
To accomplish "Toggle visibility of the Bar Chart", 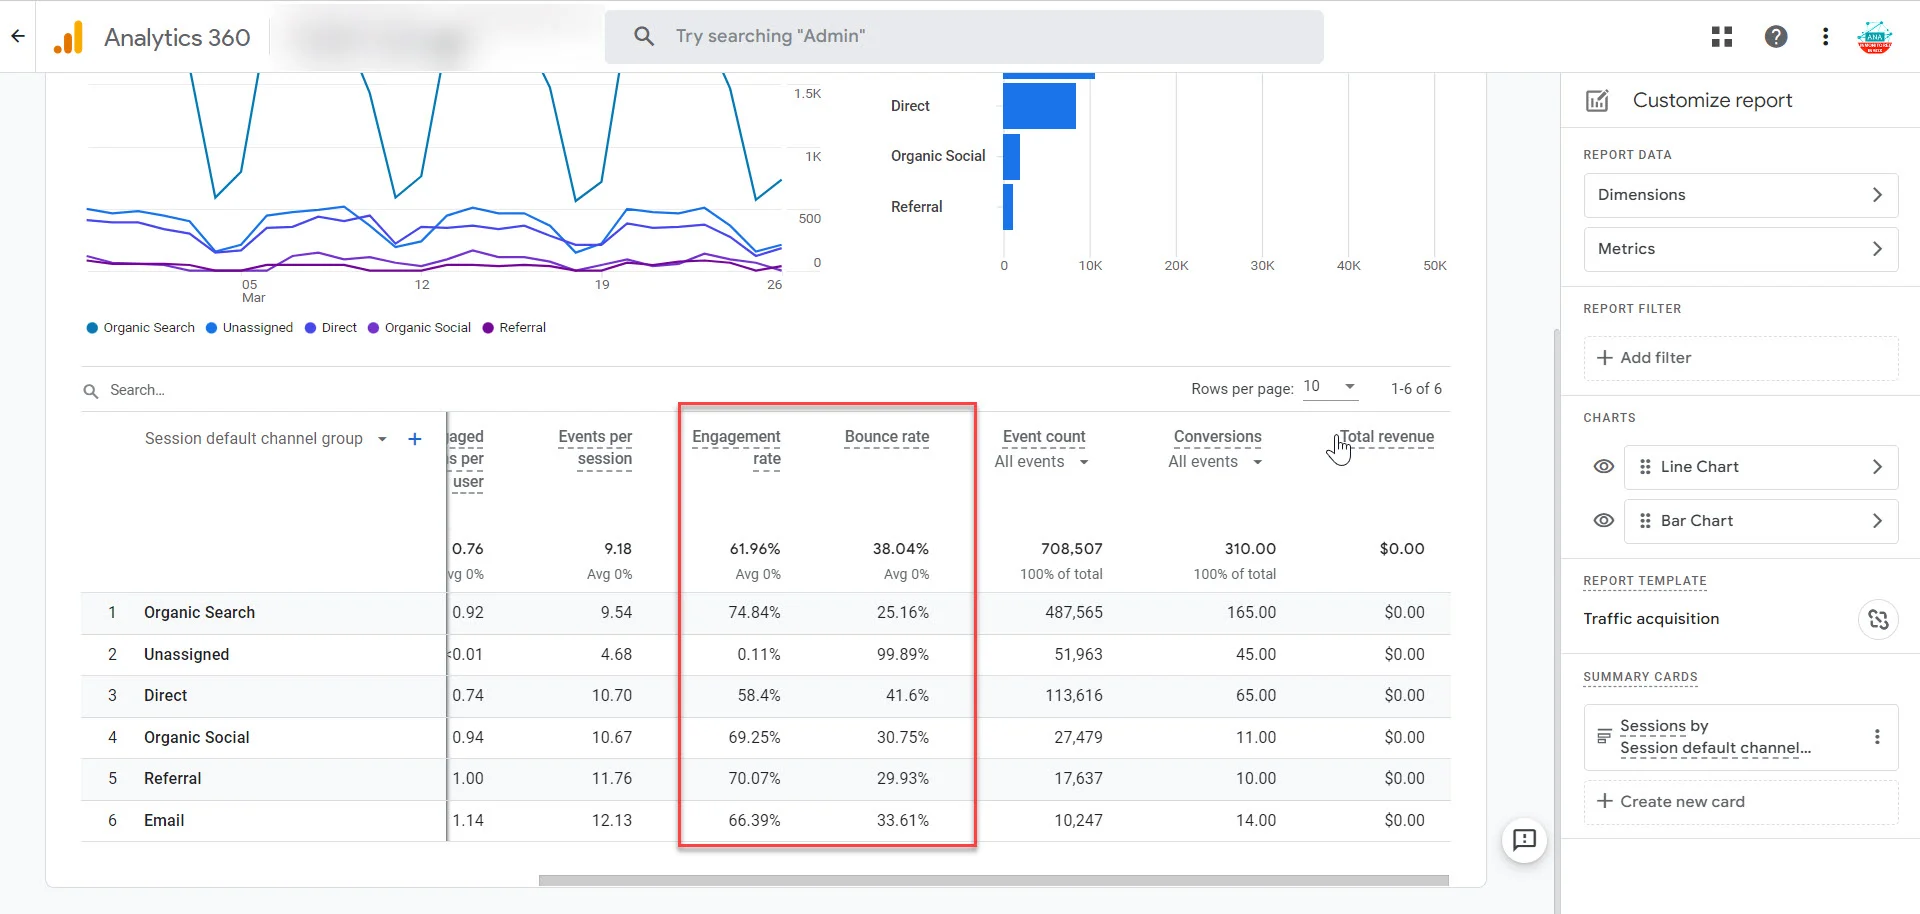I will click(x=1604, y=521).
